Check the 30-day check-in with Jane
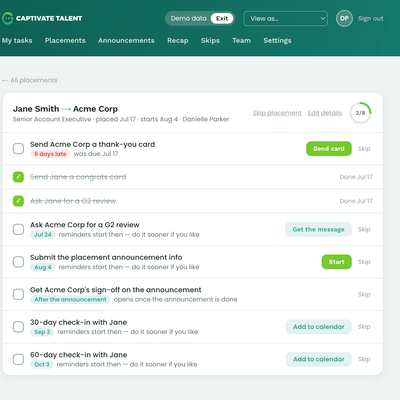The image size is (400, 400). click(18, 327)
